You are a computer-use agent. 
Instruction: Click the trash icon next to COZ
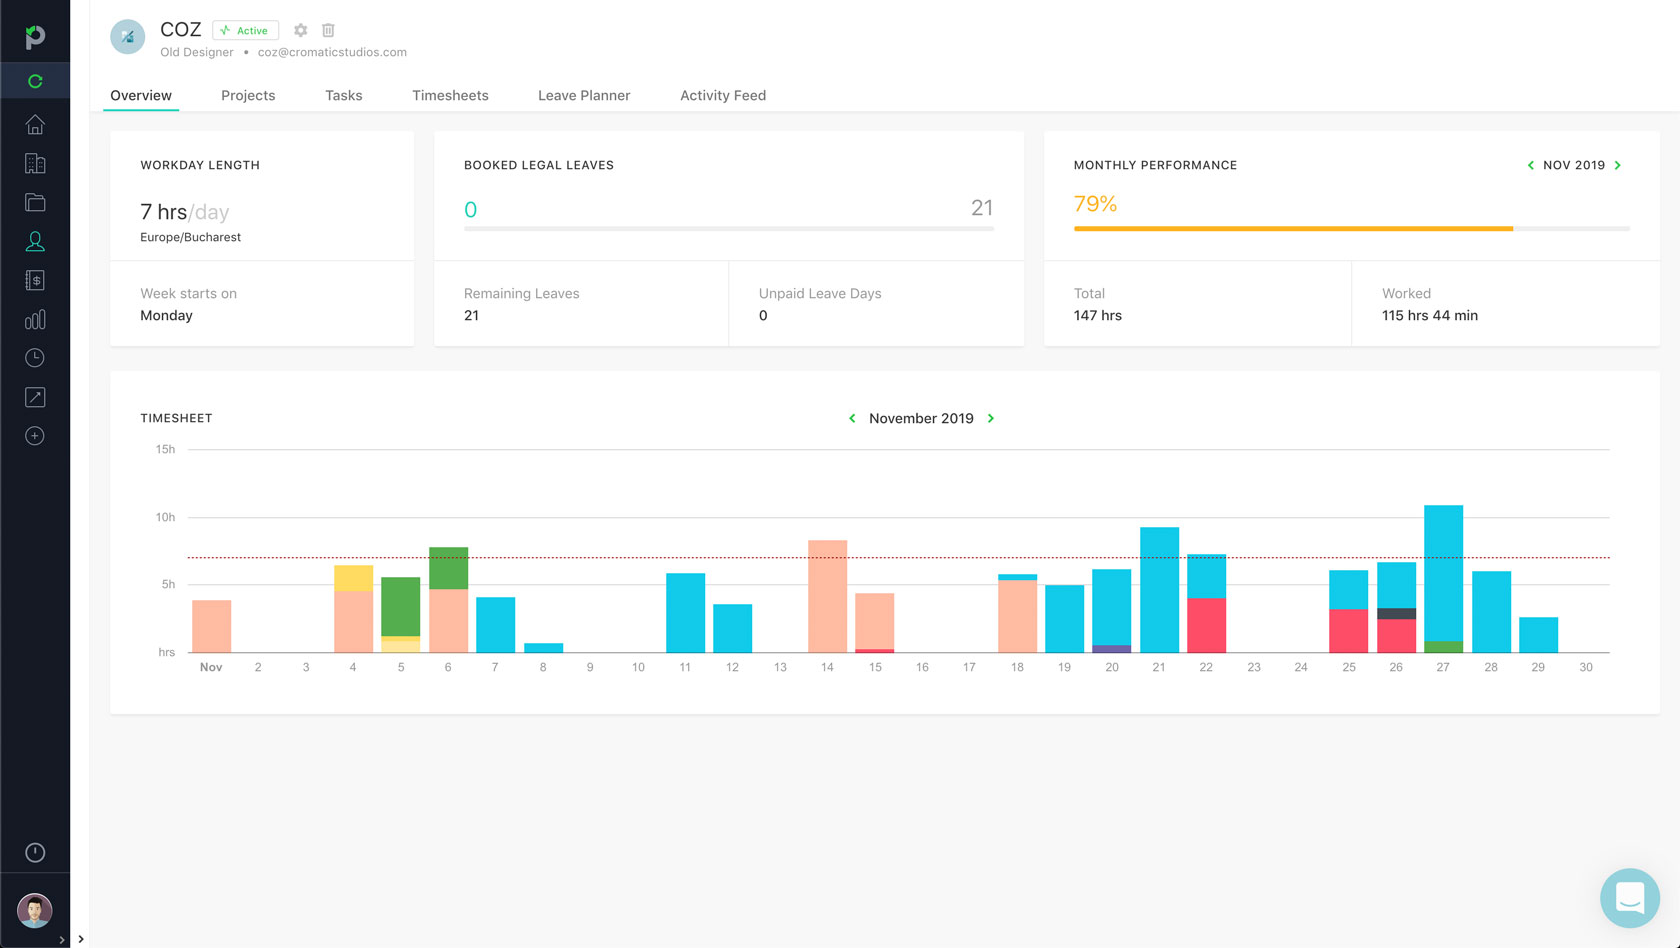(328, 31)
